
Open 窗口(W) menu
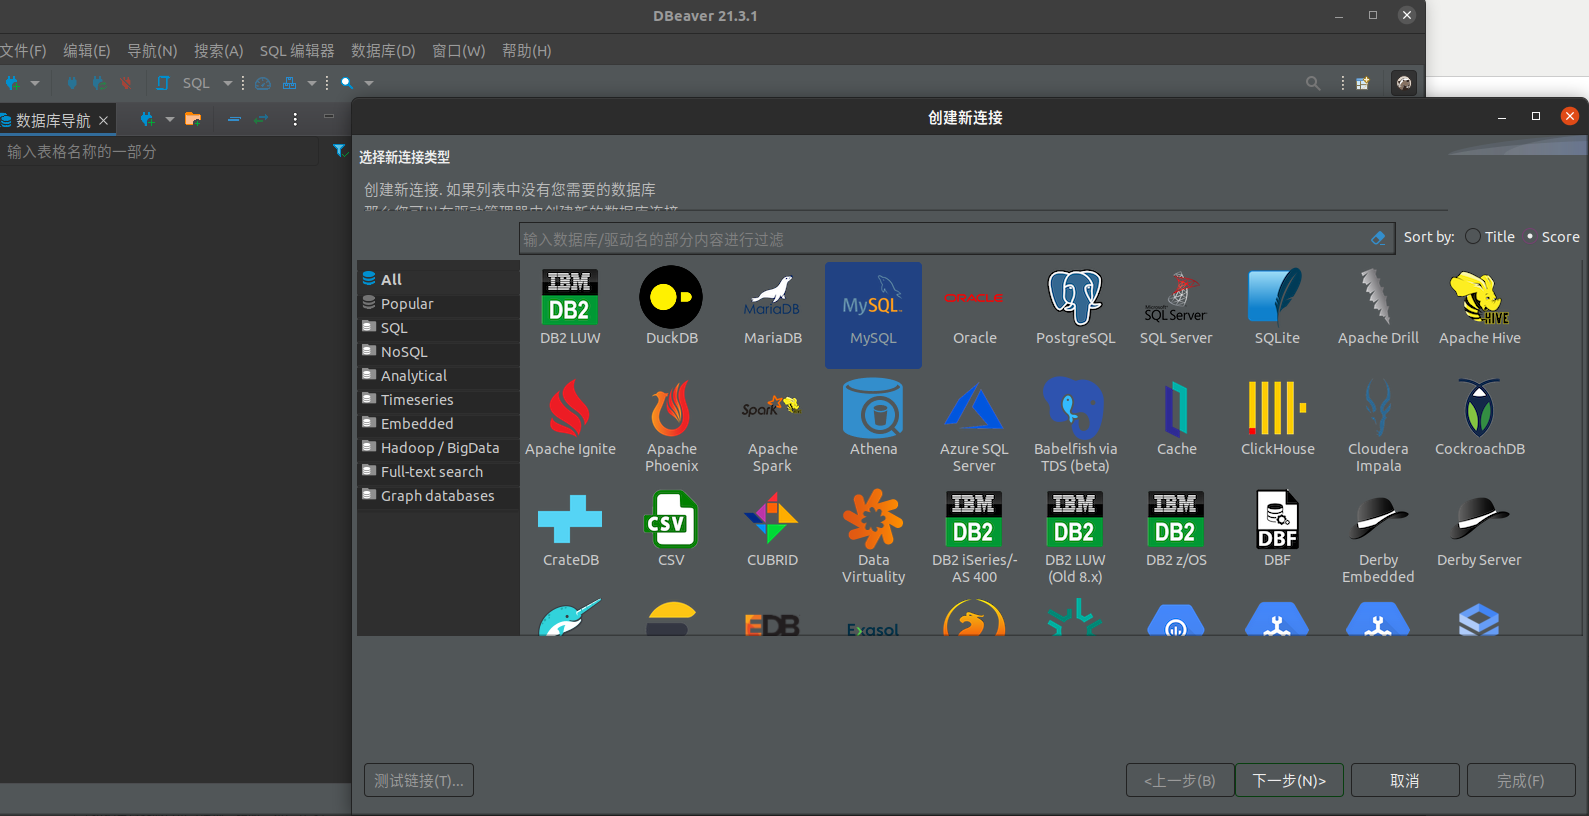(x=458, y=51)
